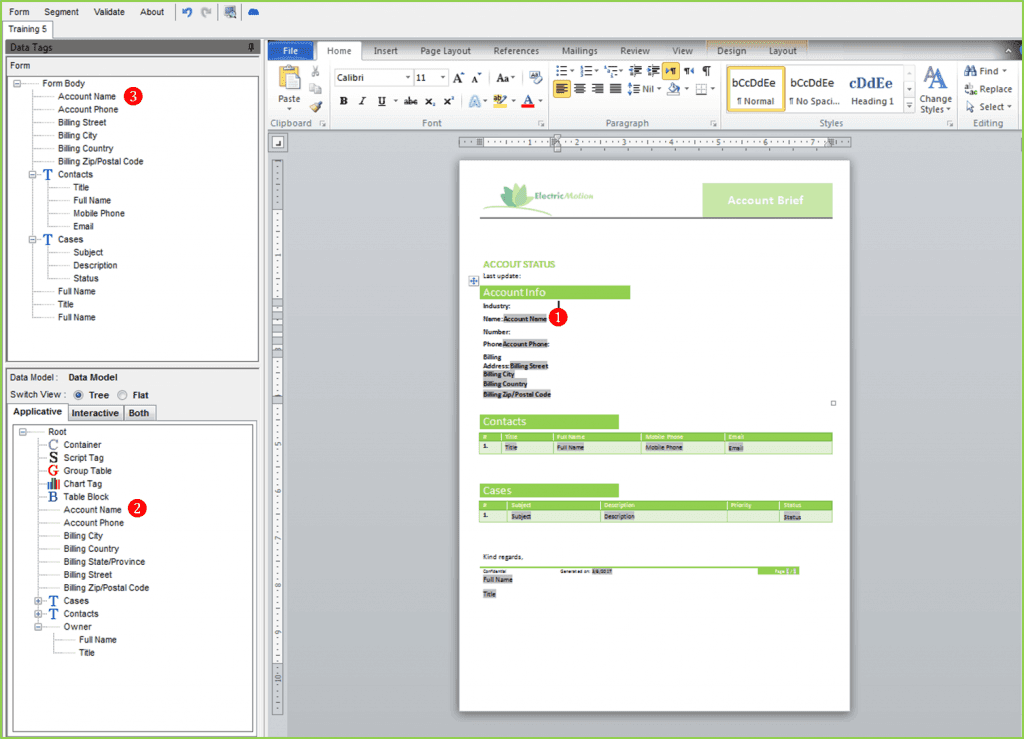Click Increase Indent icon
This screenshot has height=739, width=1024.
[653, 71]
